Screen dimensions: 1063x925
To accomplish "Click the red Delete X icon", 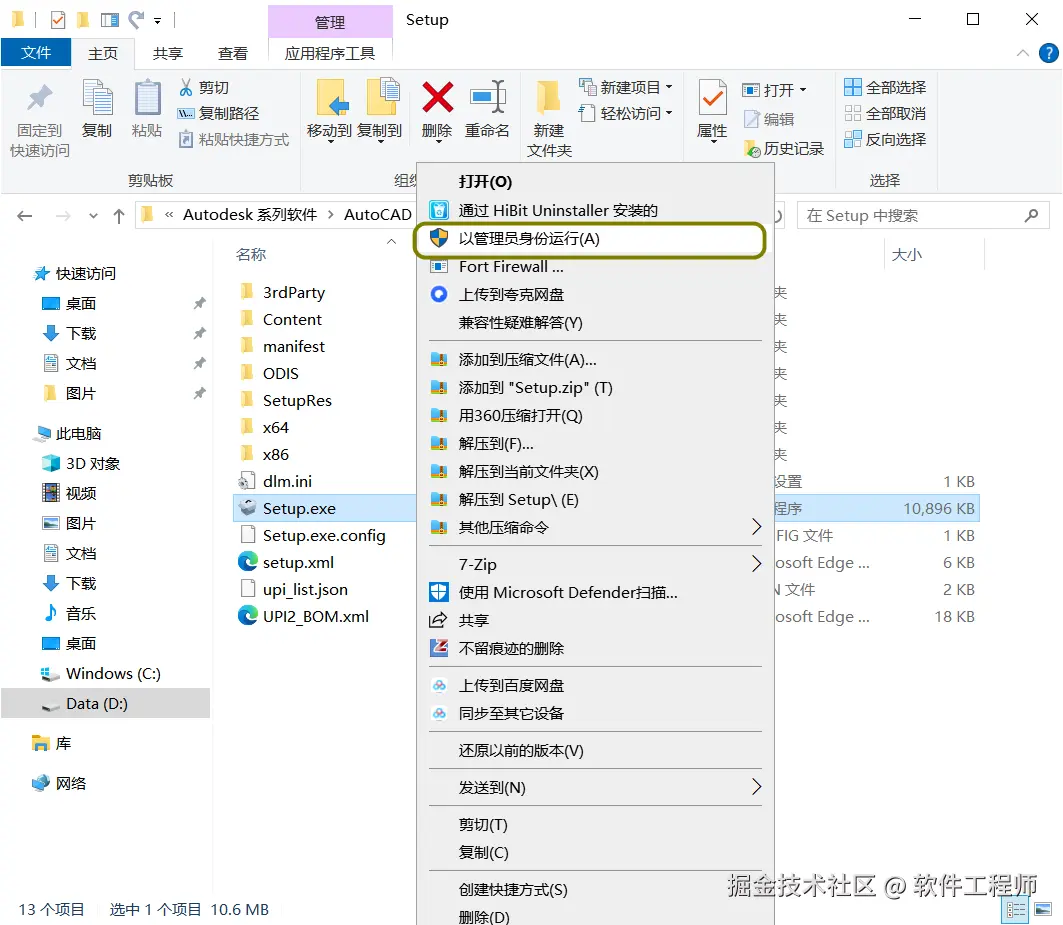I will pos(437,98).
